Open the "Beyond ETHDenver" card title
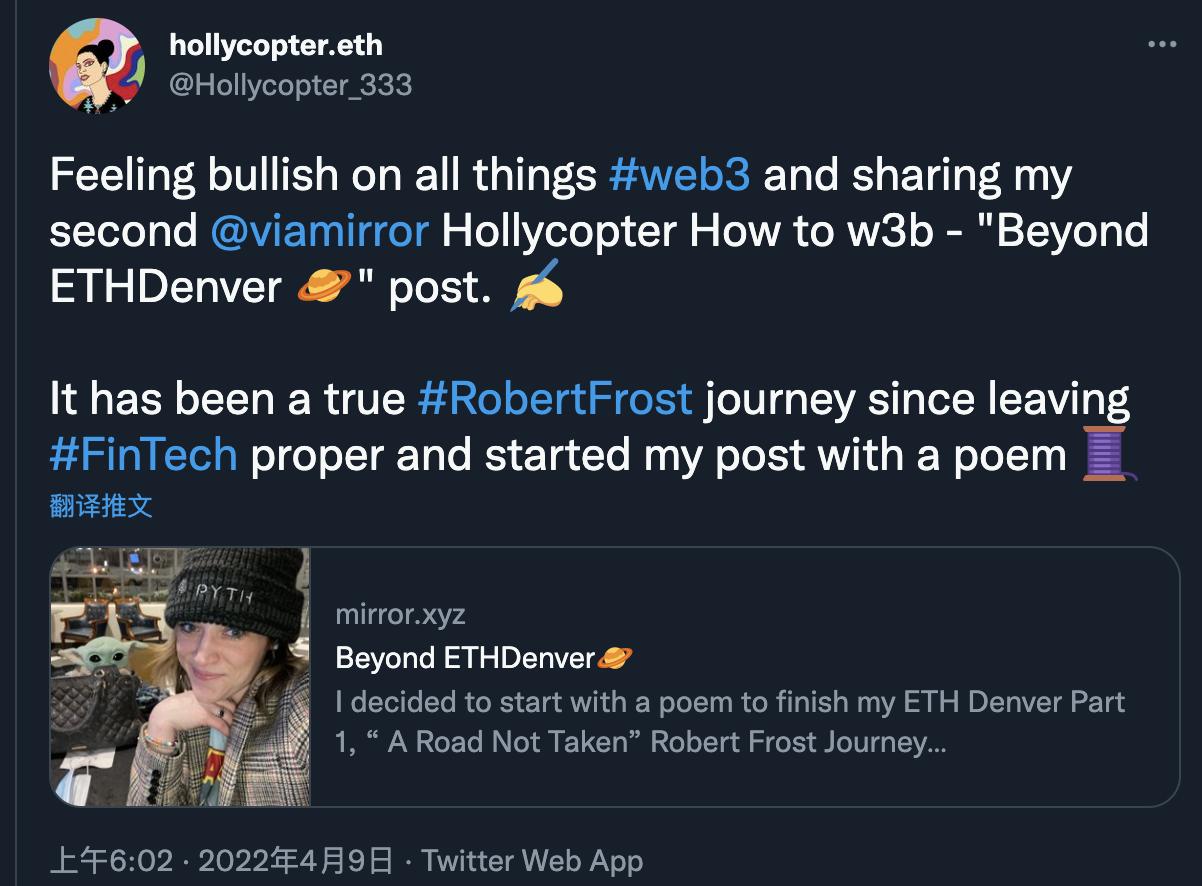Screen dimensions: 1202x886 (x=465, y=658)
